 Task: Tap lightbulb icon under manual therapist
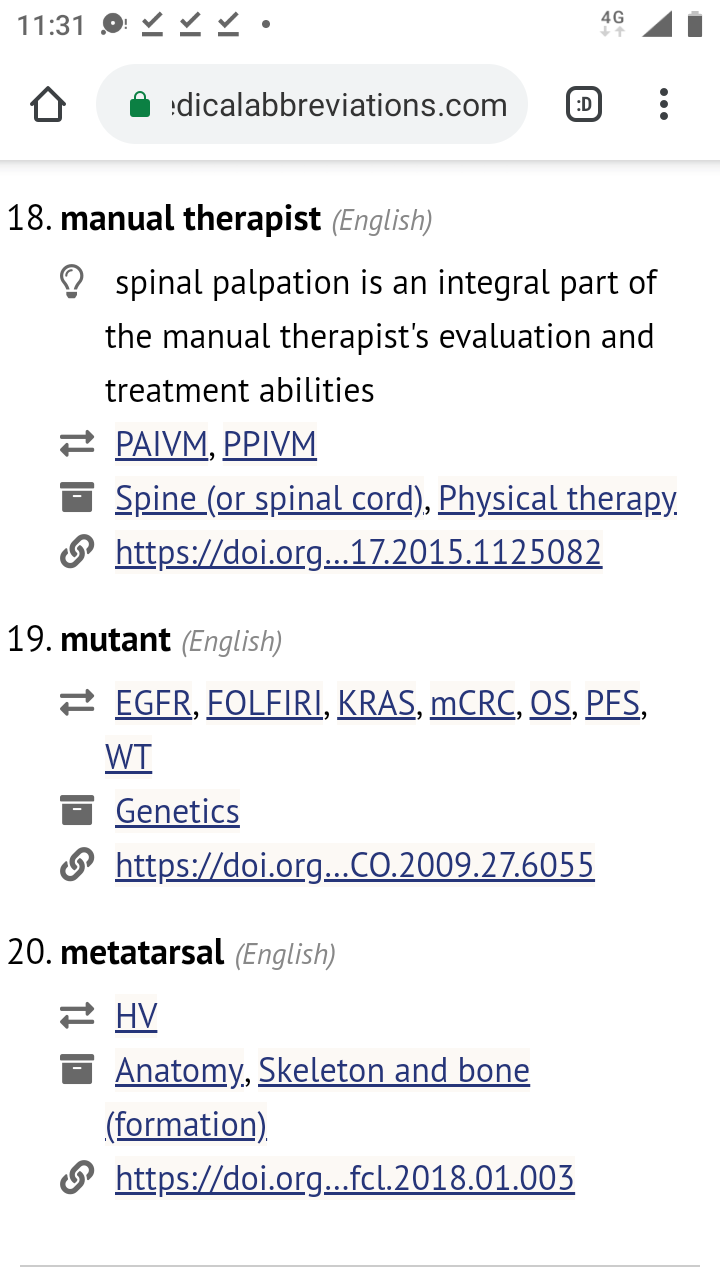72,283
